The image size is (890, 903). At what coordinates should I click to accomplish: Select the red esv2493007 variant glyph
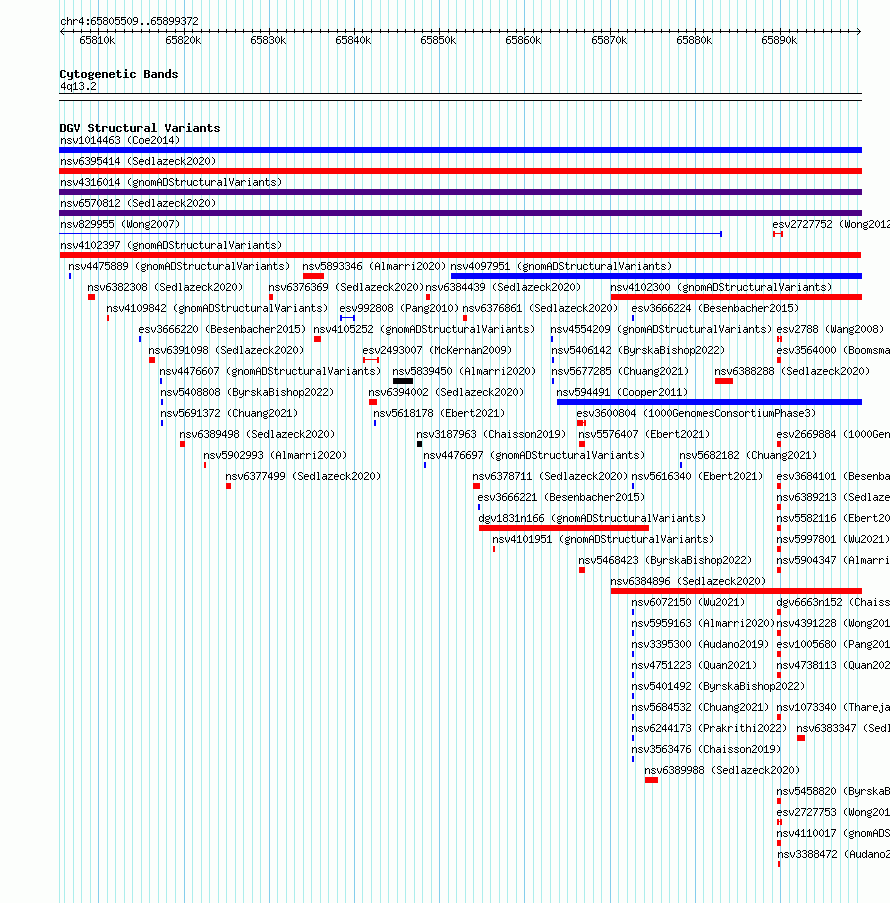[371, 360]
